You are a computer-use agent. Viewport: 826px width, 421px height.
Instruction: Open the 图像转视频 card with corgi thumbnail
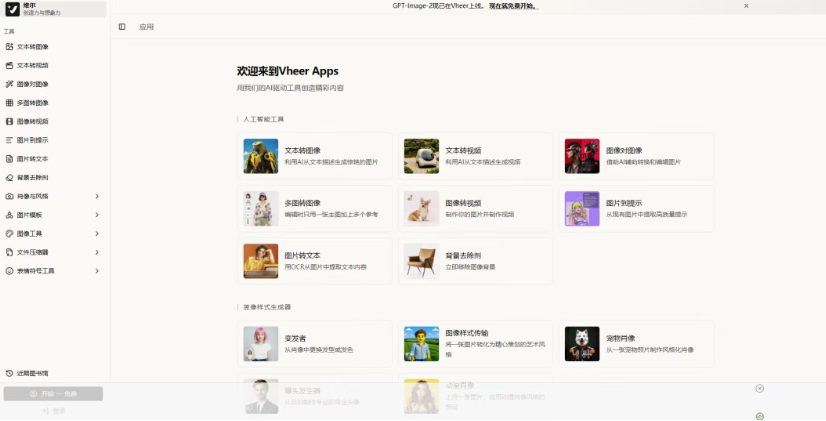point(476,209)
